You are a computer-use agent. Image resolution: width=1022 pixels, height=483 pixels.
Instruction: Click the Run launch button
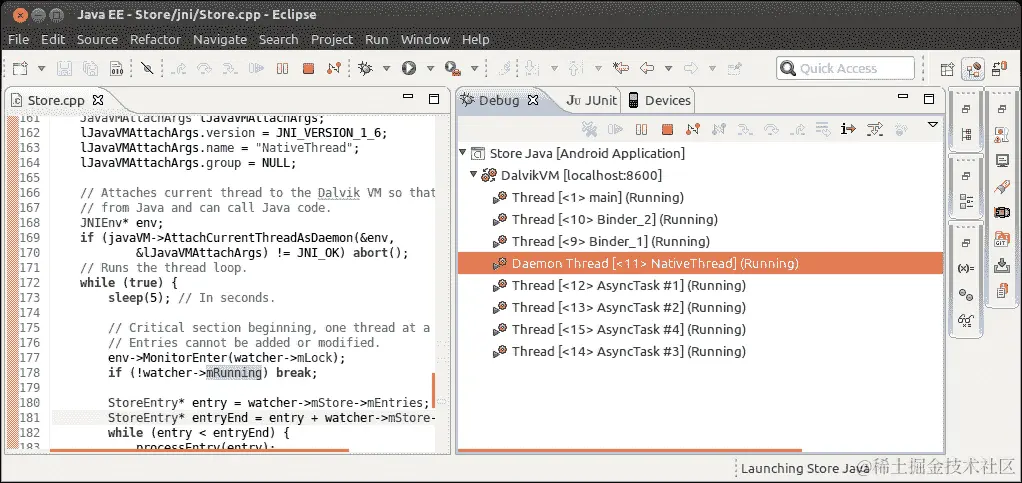(409, 68)
